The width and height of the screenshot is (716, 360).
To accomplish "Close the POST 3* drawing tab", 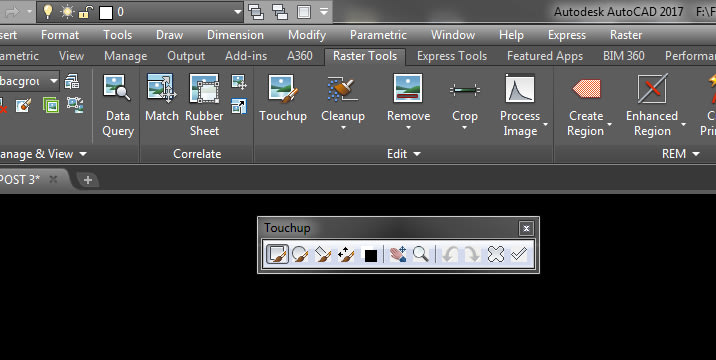I will point(53,179).
